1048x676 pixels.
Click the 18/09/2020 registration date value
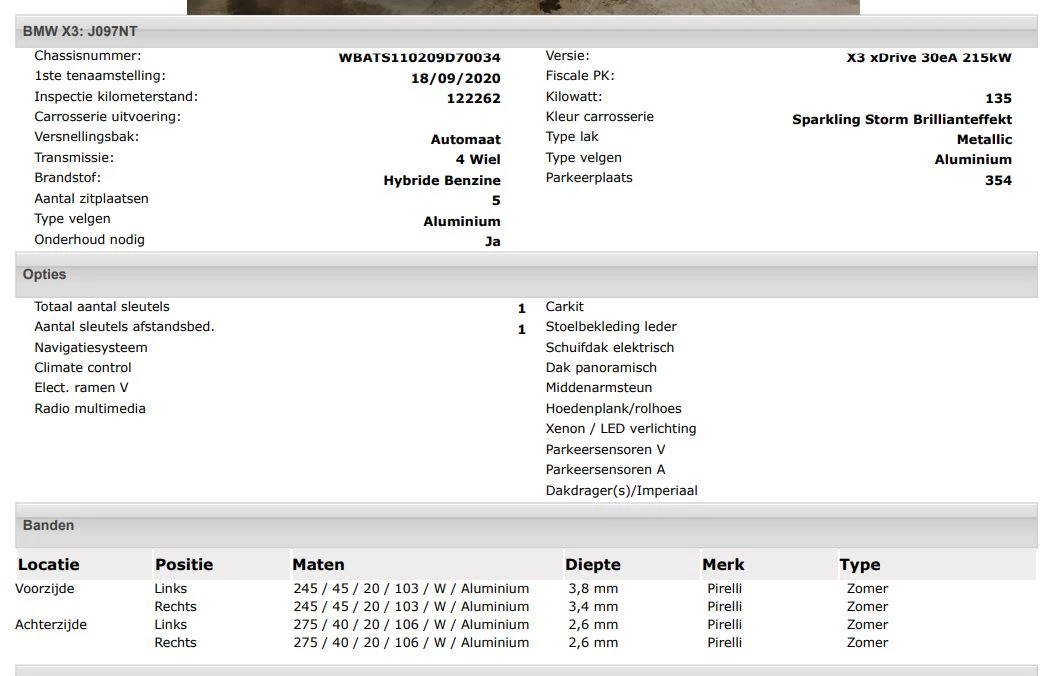point(455,78)
